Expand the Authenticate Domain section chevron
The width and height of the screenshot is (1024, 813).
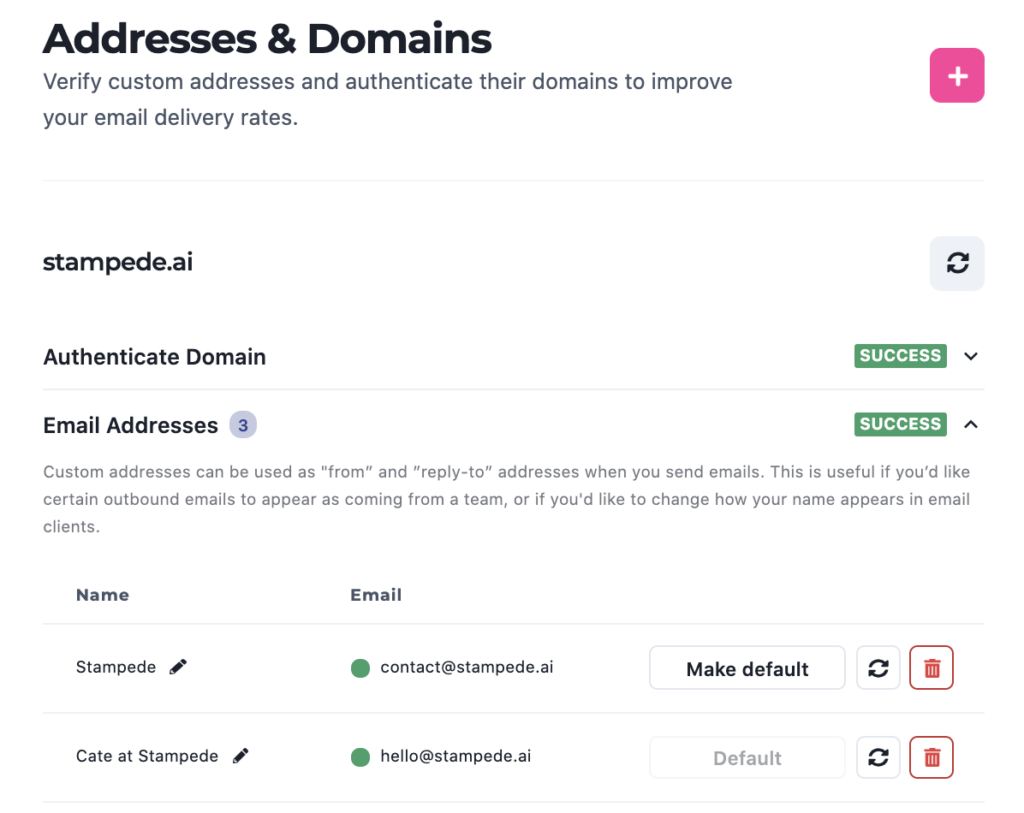(971, 356)
